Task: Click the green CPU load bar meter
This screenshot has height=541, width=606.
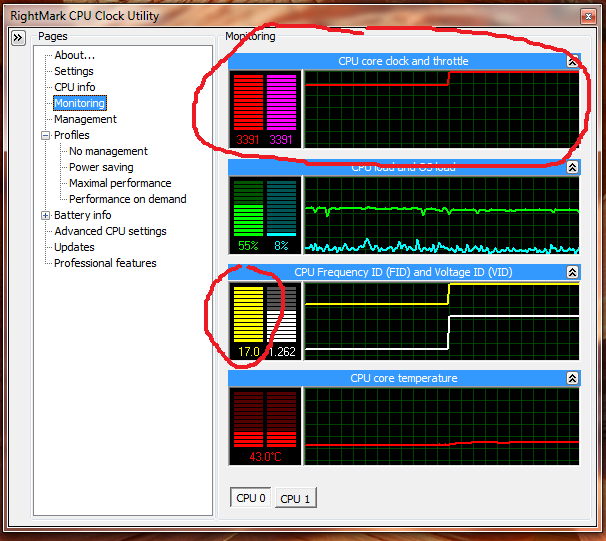Action: [x=249, y=209]
